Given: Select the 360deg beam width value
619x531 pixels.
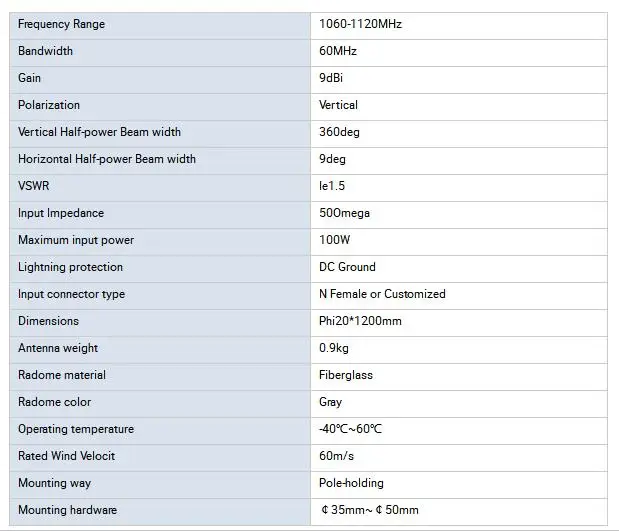Looking at the screenshot, I should tap(338, 132).
